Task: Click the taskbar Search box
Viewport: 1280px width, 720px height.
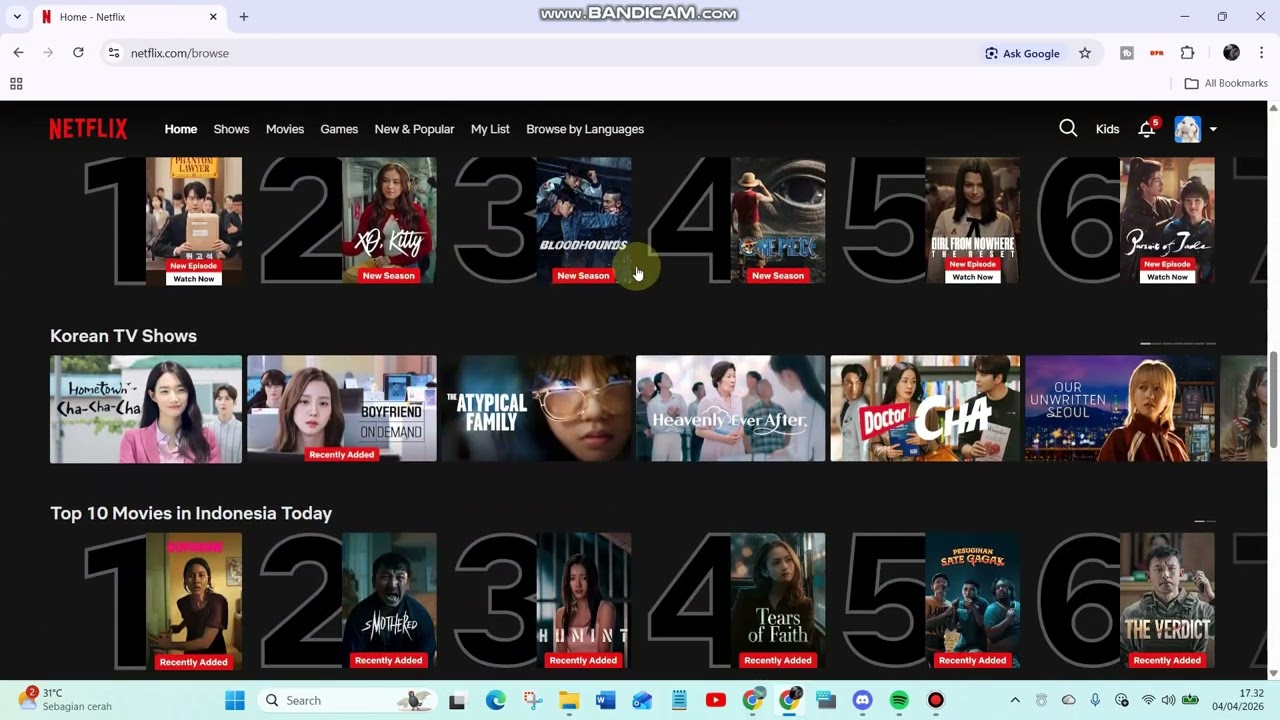Action: click(x=348, y=700)
